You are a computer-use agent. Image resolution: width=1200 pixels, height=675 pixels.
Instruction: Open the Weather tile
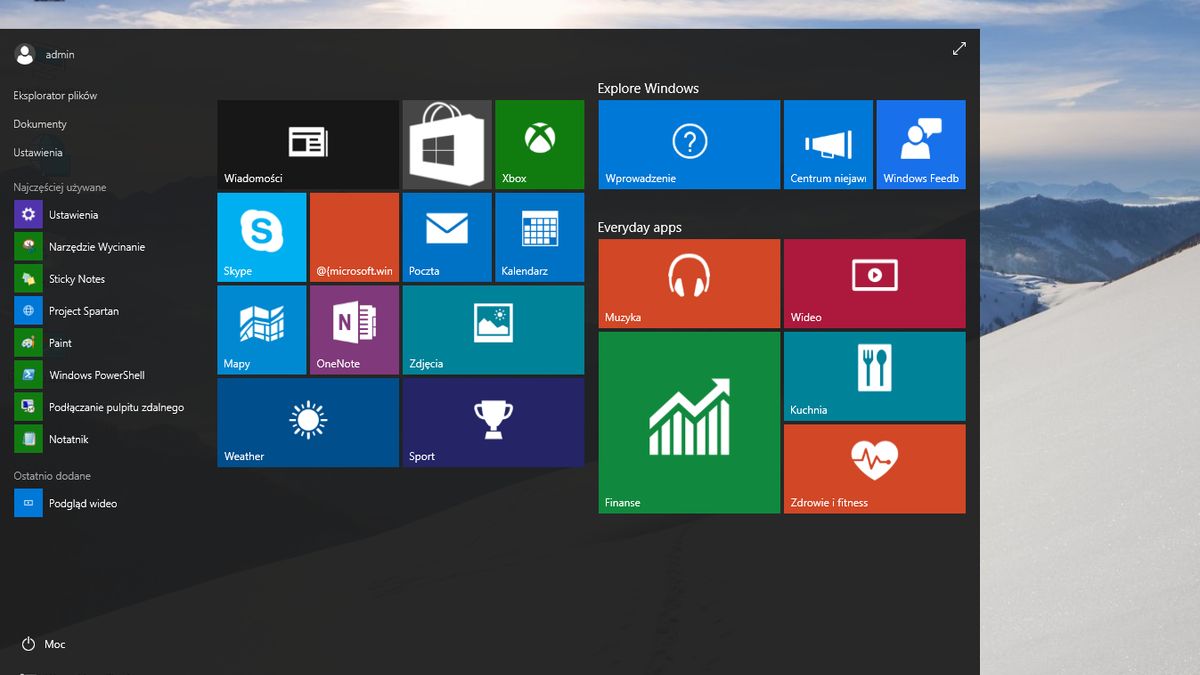(308, 422)
